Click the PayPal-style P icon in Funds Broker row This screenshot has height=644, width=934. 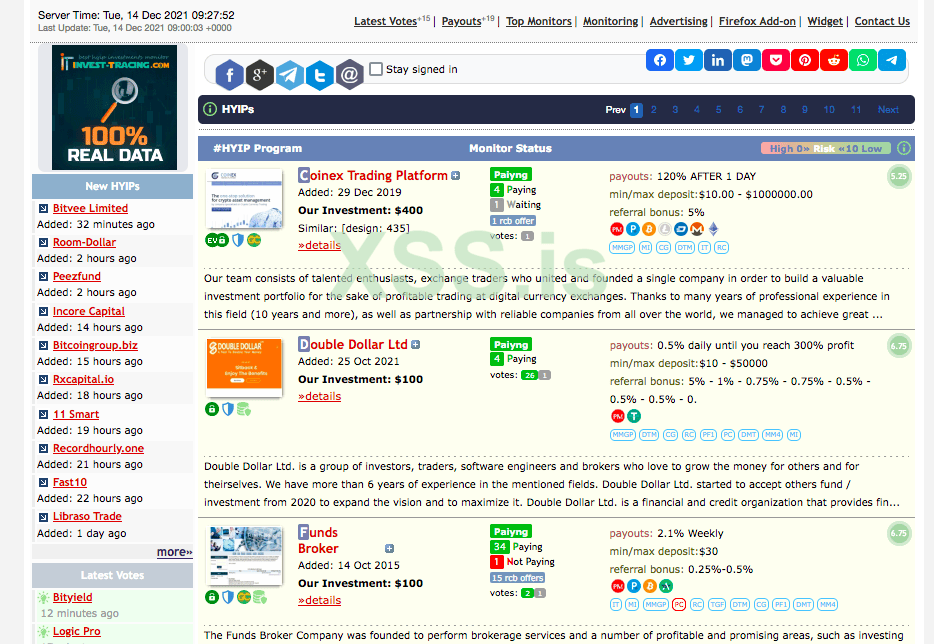633,586
